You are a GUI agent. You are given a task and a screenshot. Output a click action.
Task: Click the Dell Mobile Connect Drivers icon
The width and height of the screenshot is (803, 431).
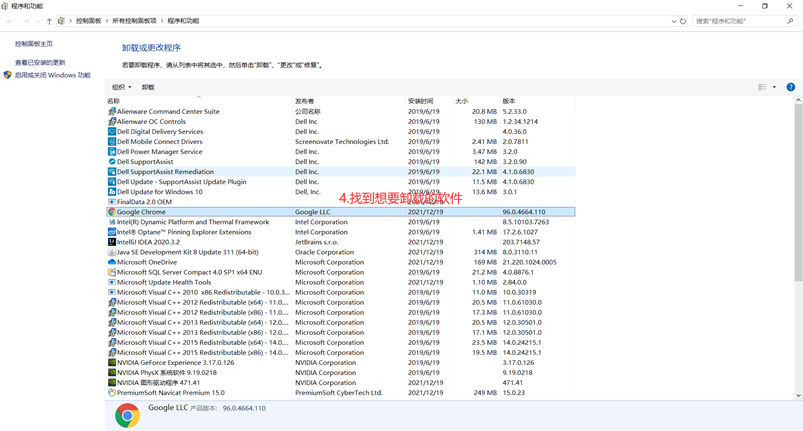click(x=112, y=141)
